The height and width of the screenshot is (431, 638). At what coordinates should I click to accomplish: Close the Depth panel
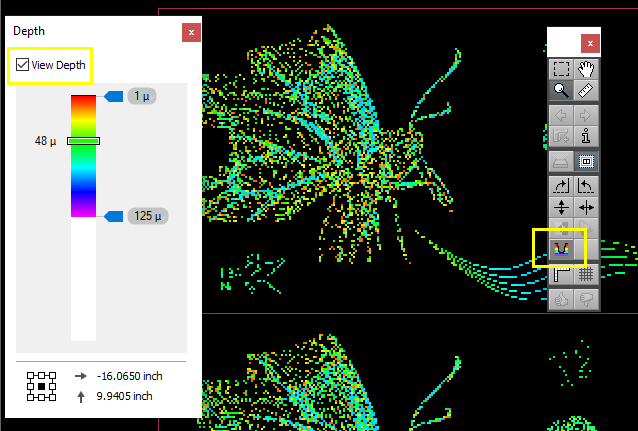191,32
